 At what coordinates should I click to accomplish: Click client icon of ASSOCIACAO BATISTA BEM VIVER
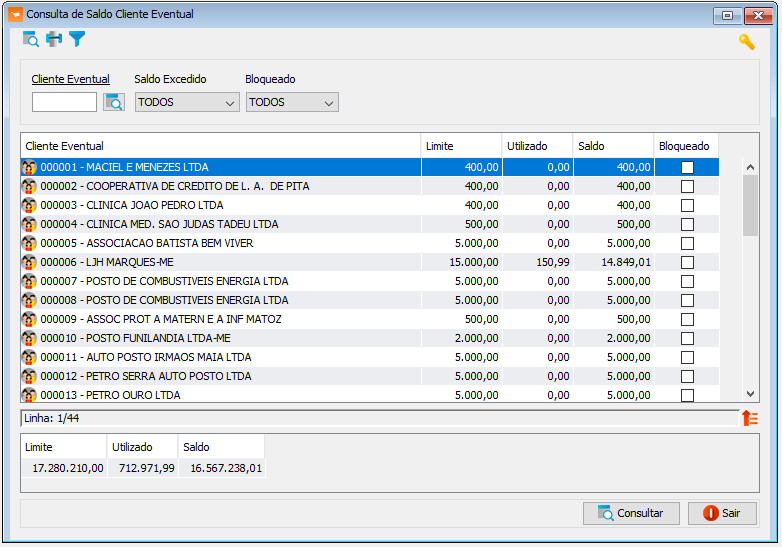point(29,243)
